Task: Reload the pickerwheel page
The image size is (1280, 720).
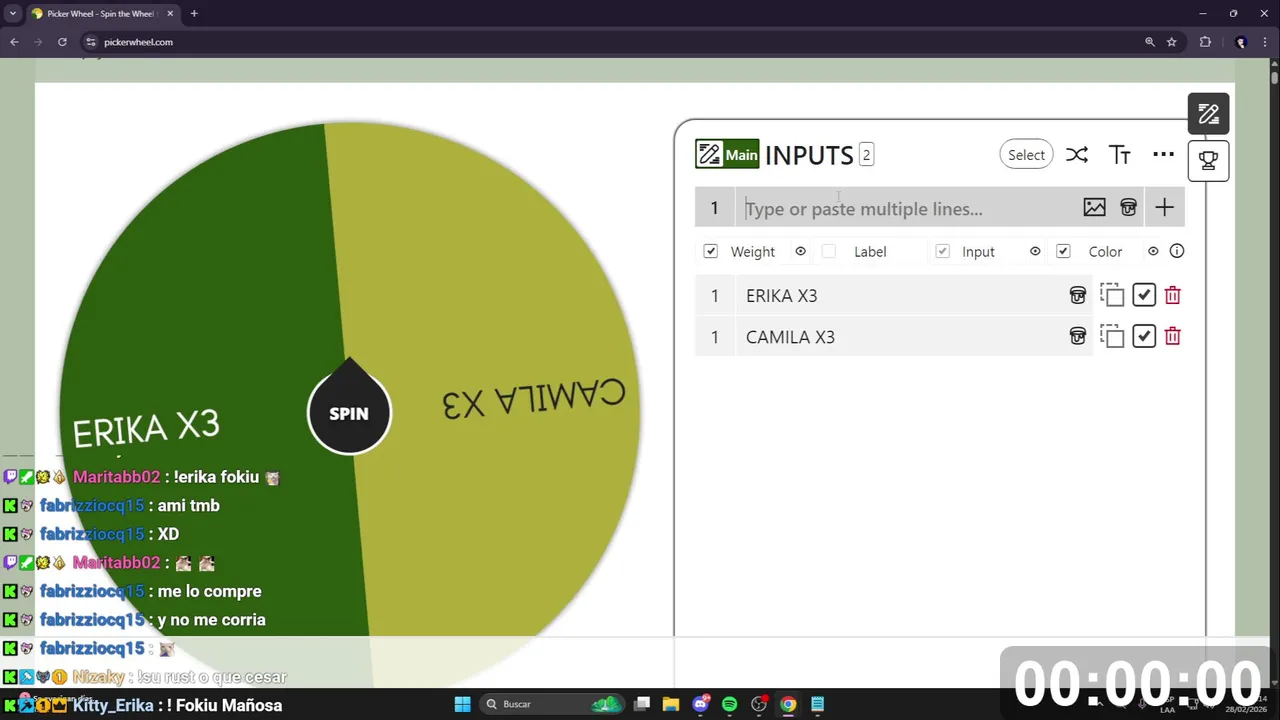Action: tap(62, 42)
